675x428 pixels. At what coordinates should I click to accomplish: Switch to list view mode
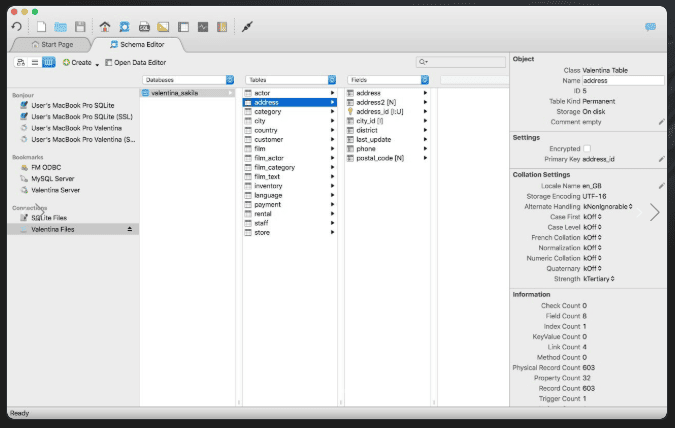(35, 62)
